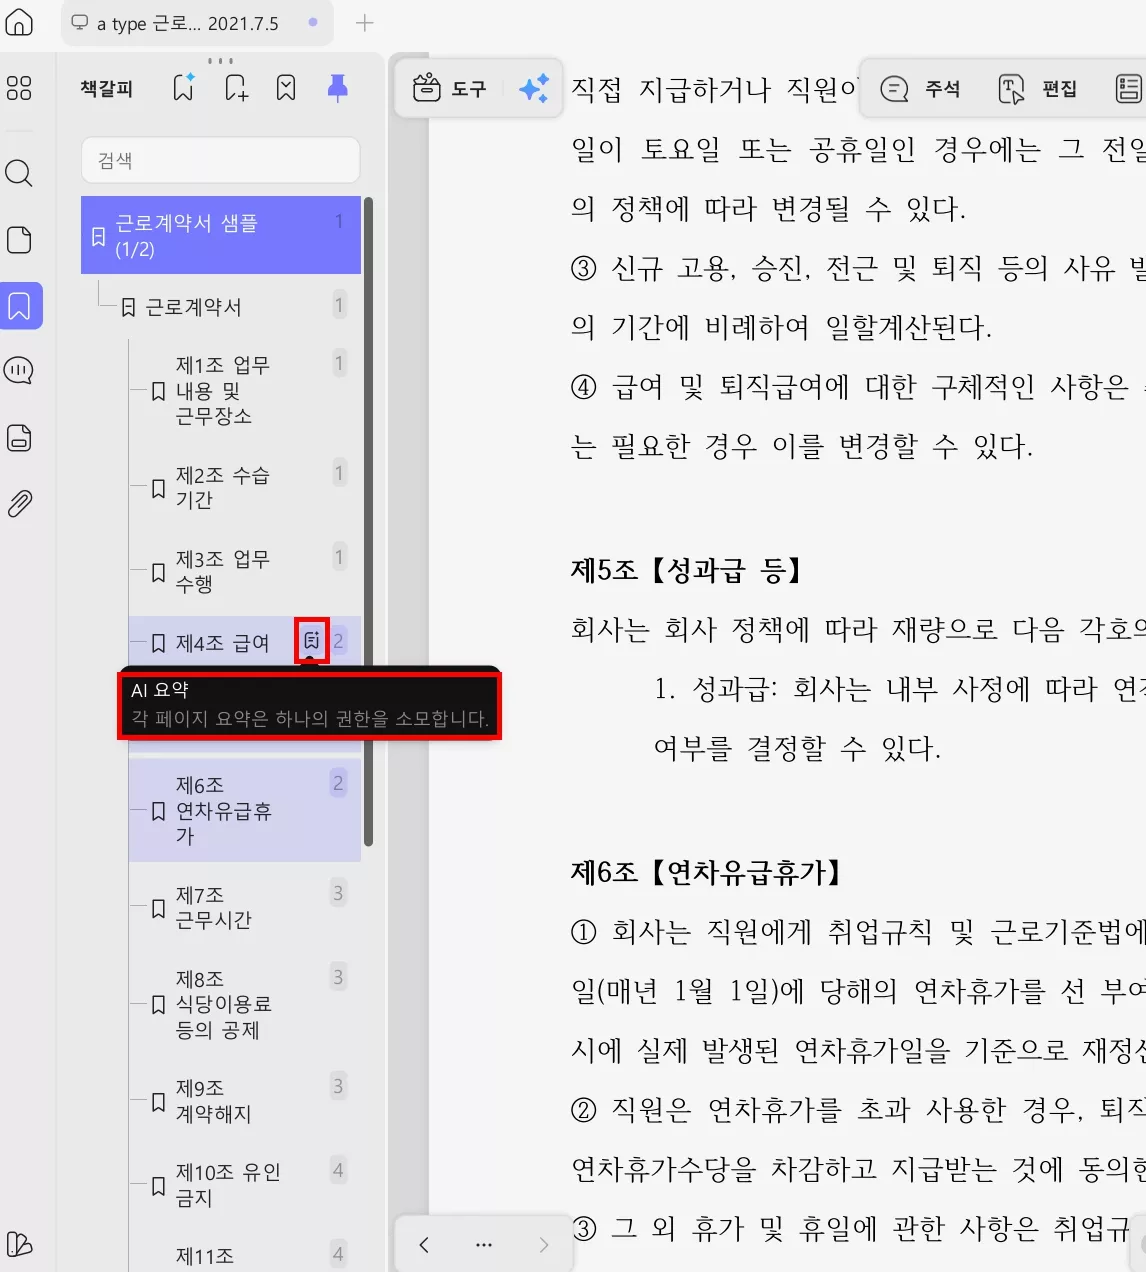Click inside the 검색 search field
This screenshot has width=1146, height=1272.
pos(220,160)
